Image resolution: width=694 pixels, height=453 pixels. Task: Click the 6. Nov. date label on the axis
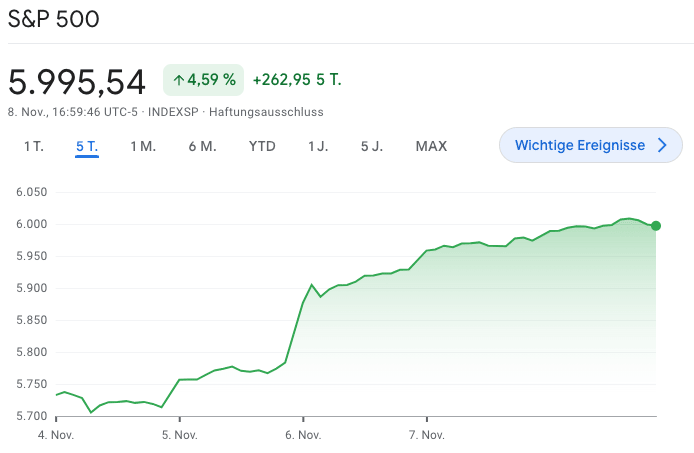[302, 435]
